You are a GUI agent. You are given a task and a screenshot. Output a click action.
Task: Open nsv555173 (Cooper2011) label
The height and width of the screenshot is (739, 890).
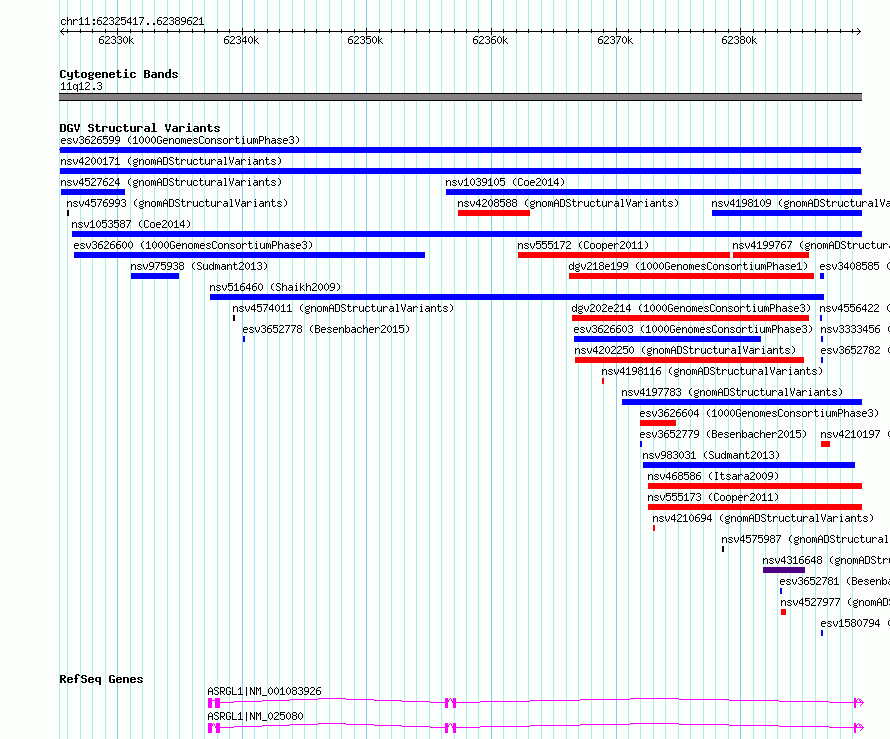tap(713, 497)
